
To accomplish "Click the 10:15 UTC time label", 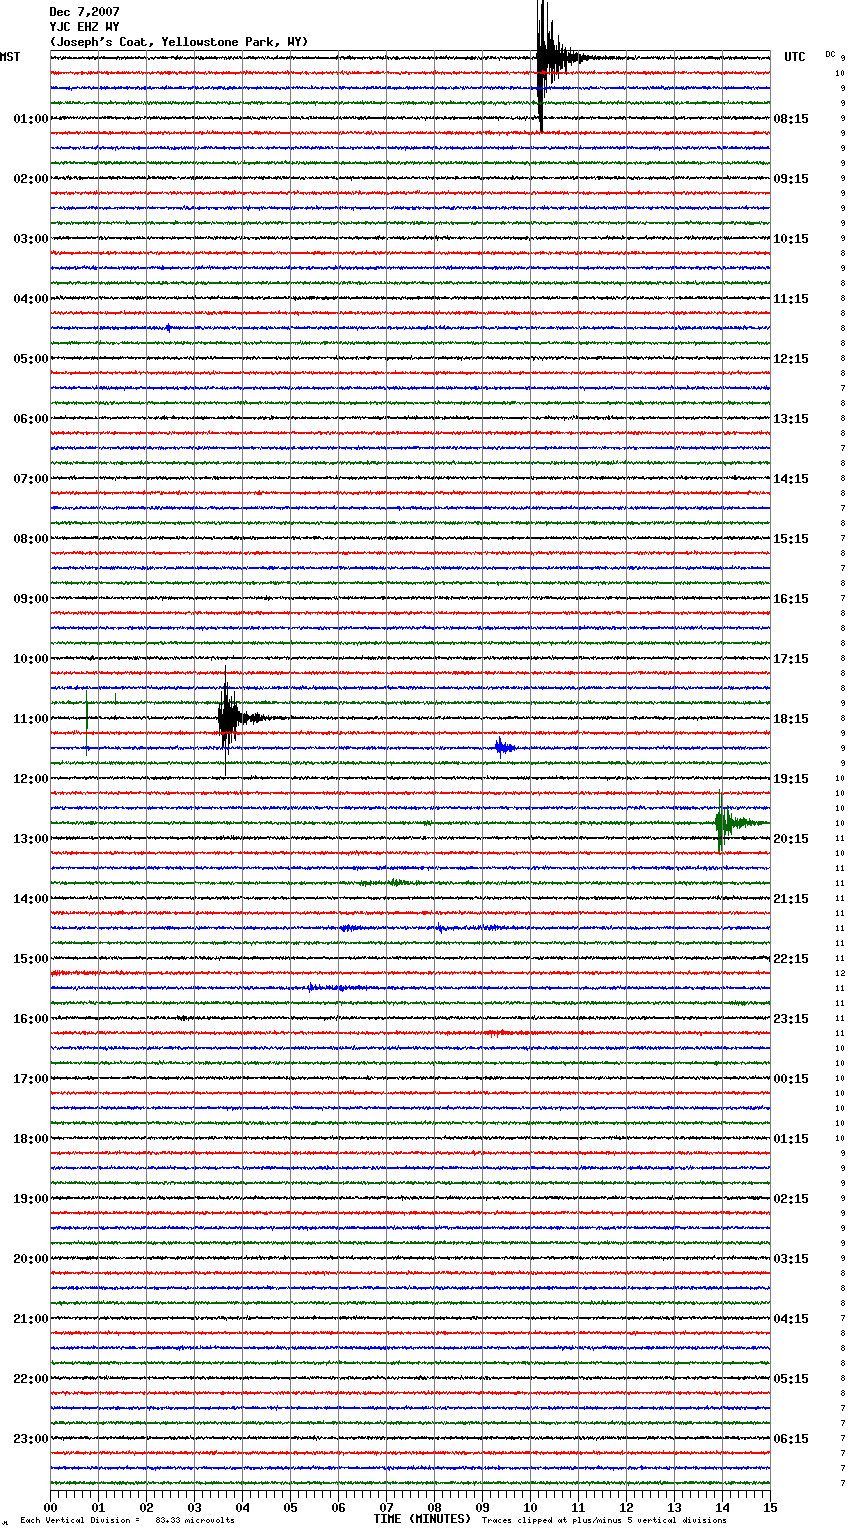I will 791,238.
